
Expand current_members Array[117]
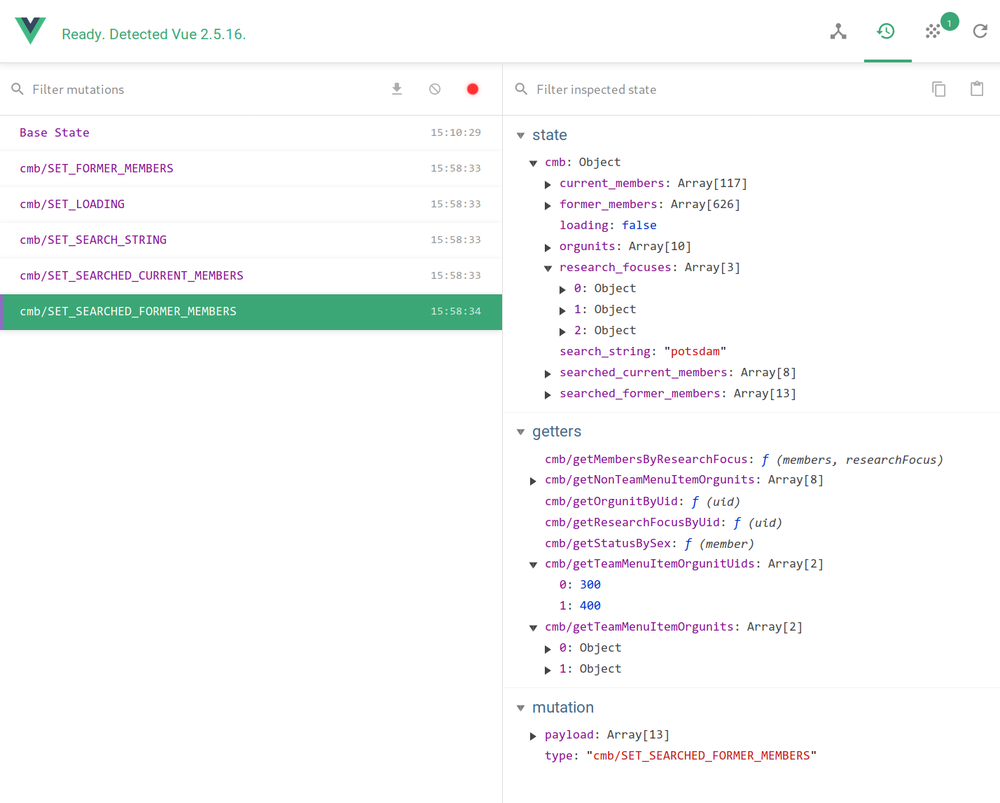(548, 184)
